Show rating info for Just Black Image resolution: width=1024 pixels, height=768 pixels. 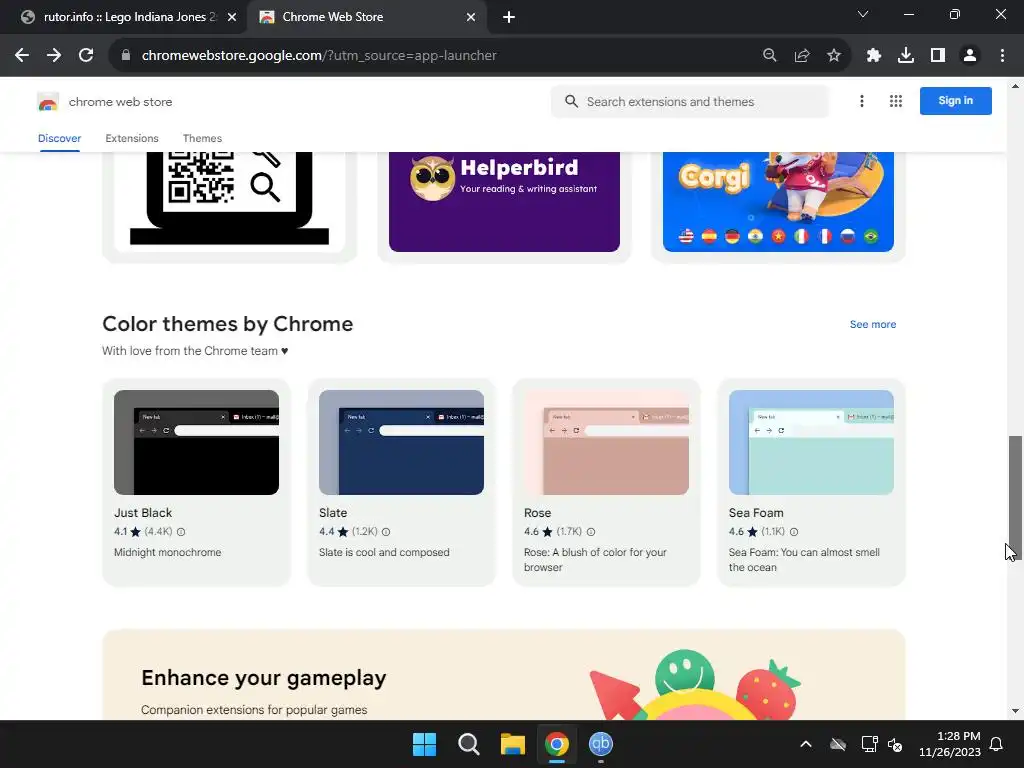point(181,532)
